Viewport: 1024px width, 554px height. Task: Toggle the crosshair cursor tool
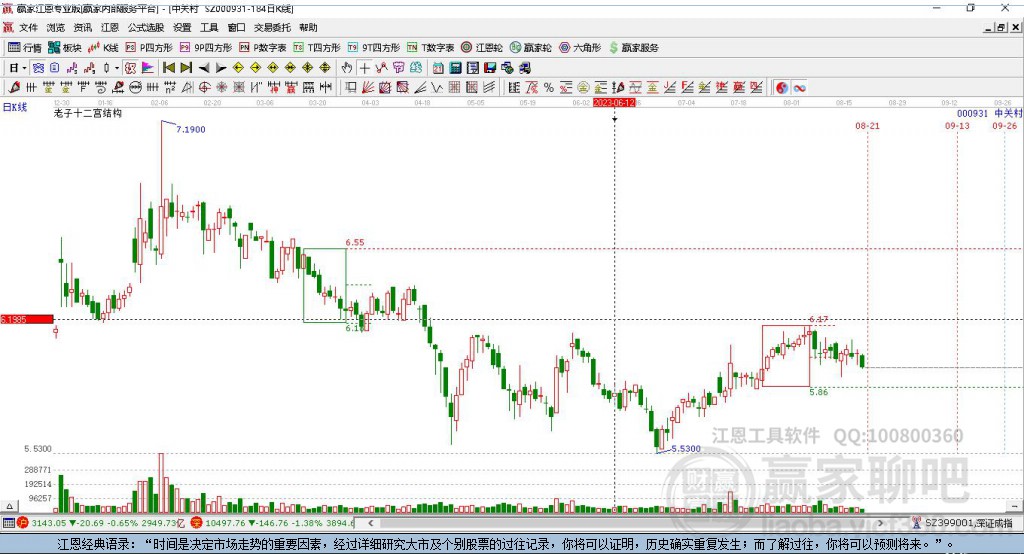click(364, 68)
